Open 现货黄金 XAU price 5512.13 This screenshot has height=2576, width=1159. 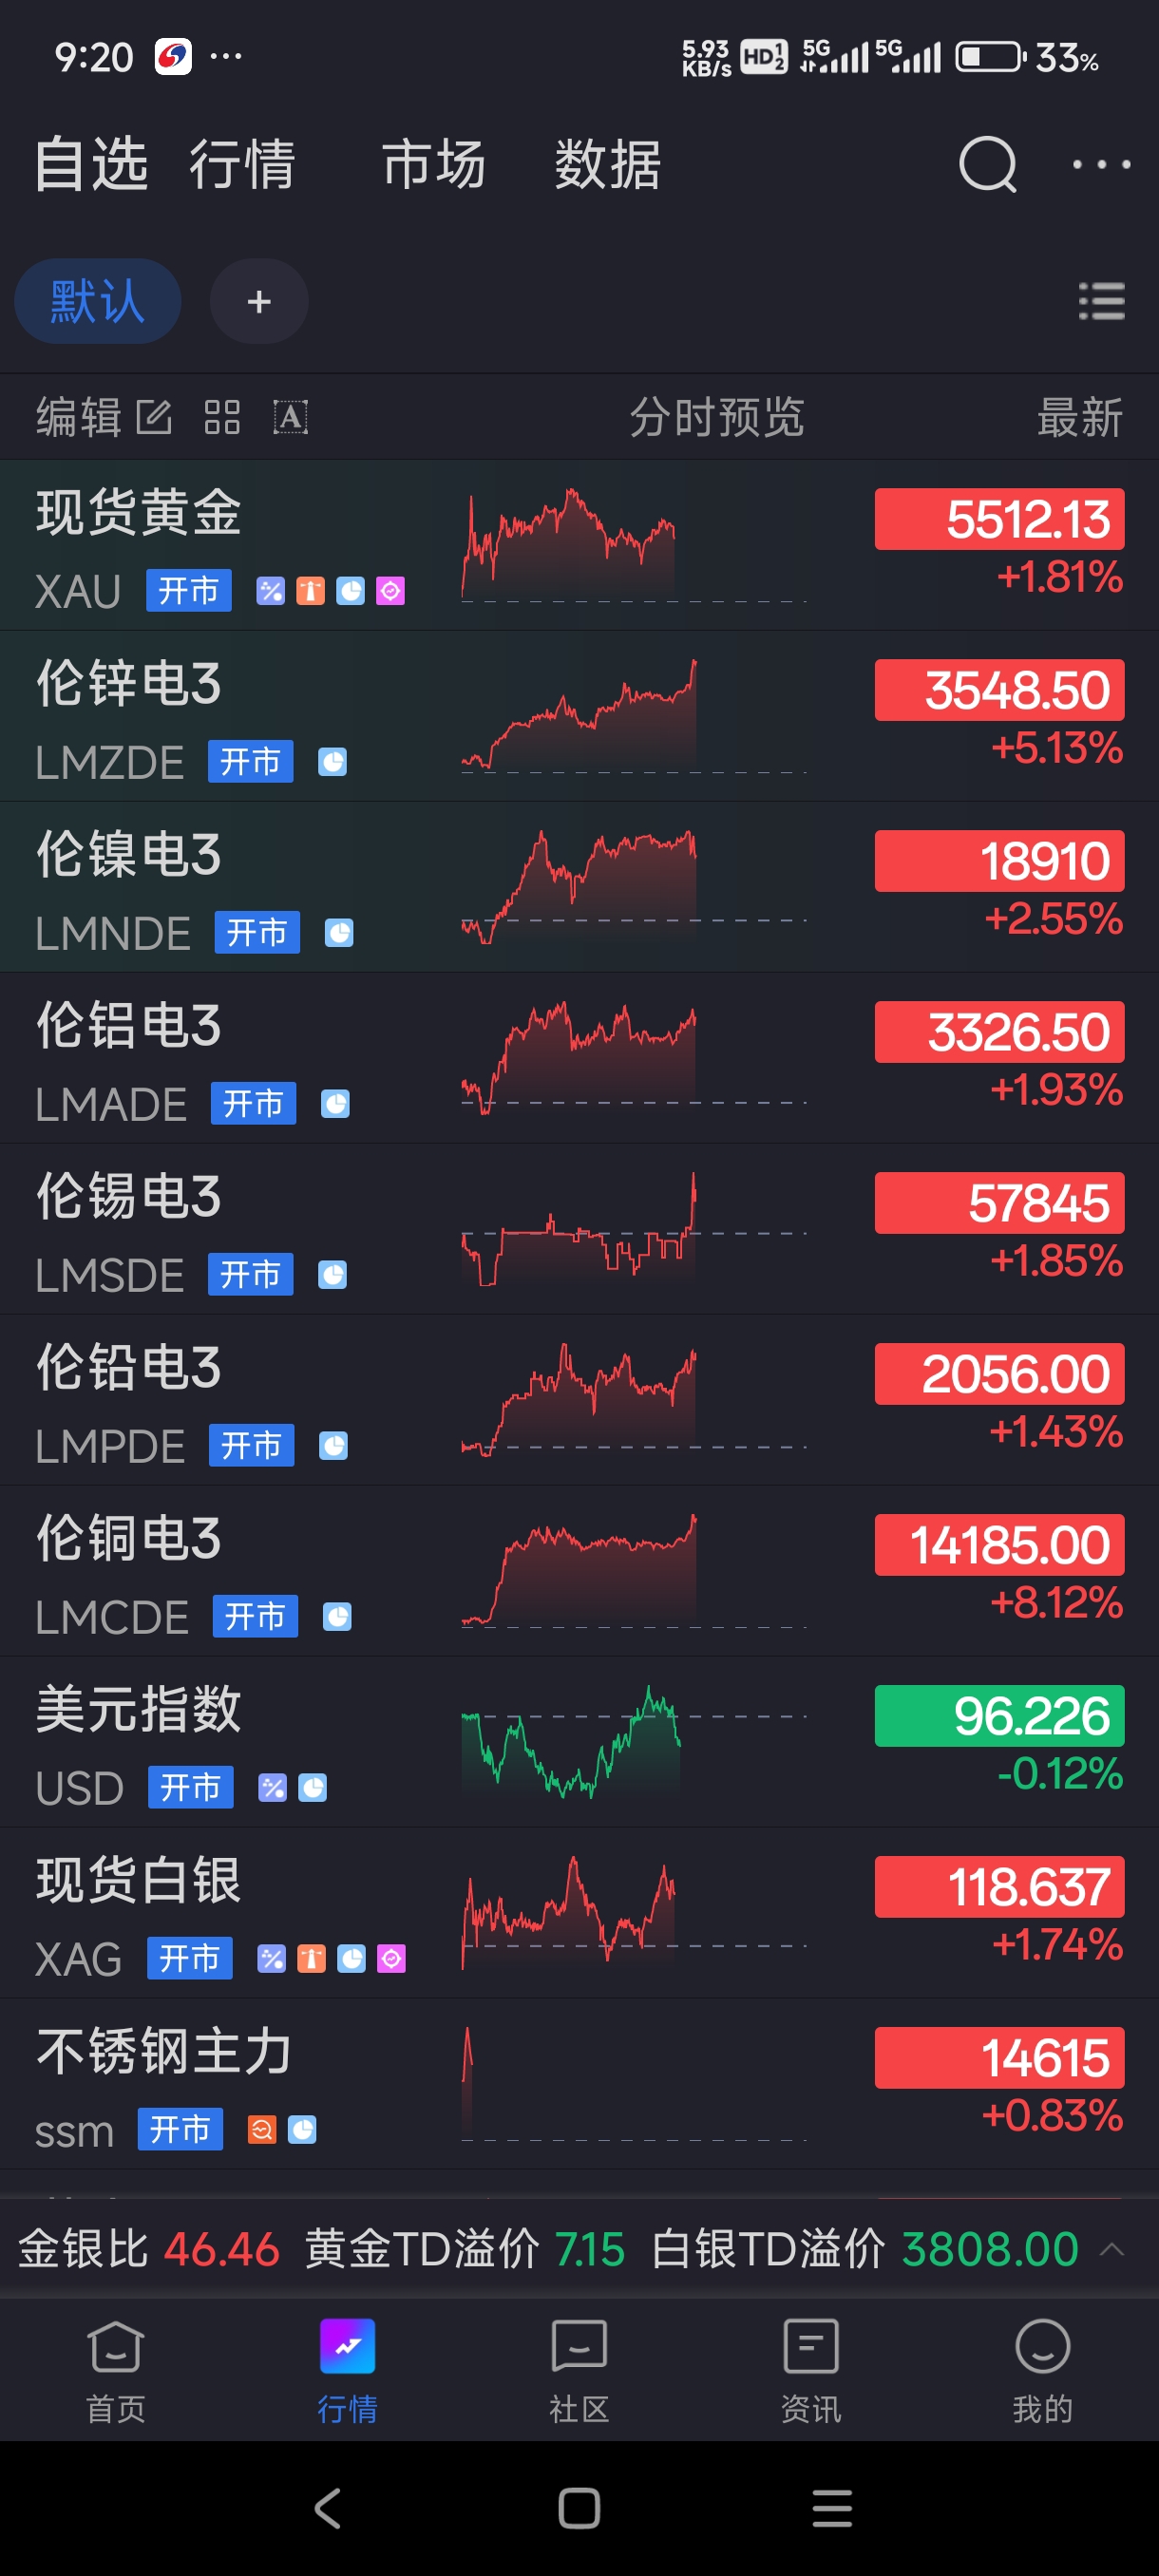point(998,520)
